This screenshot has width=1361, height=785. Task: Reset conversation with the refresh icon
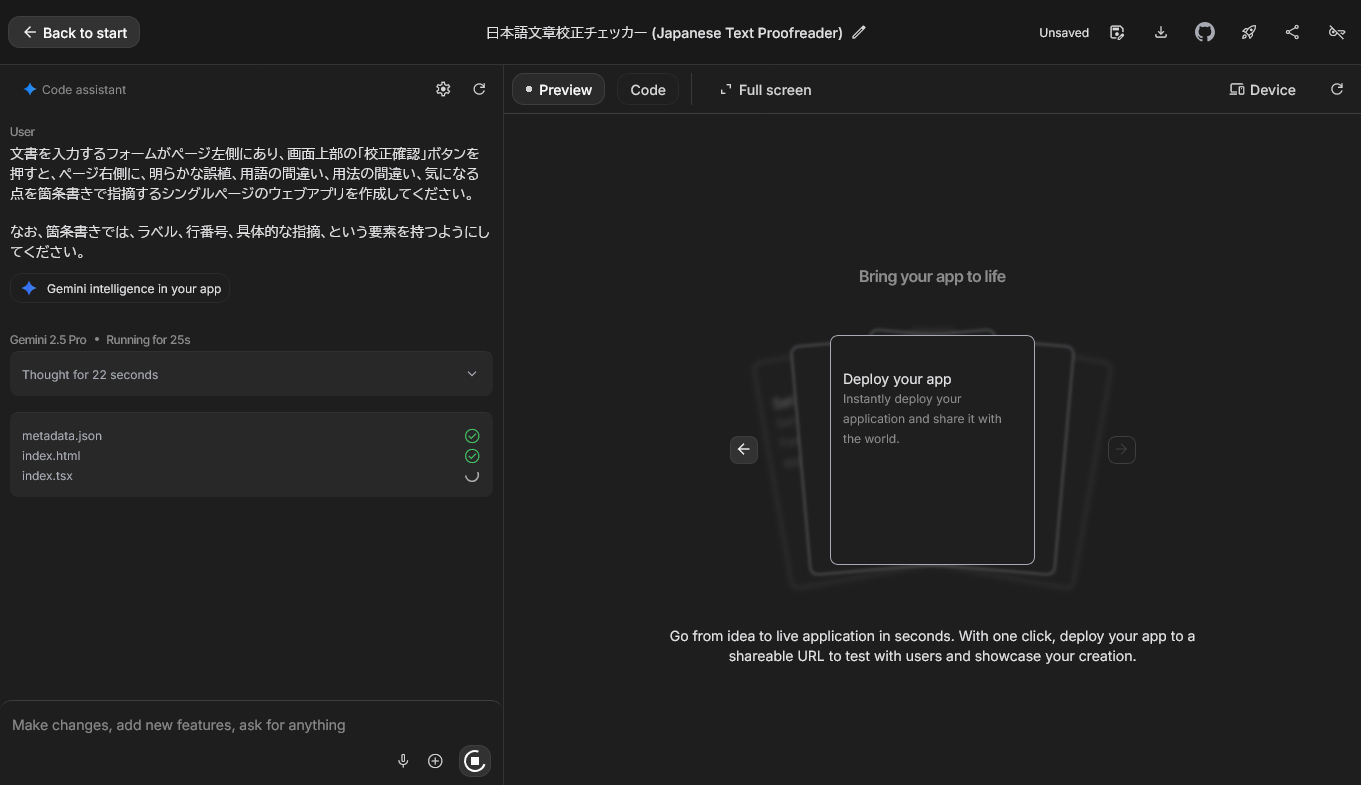(479, 89)
